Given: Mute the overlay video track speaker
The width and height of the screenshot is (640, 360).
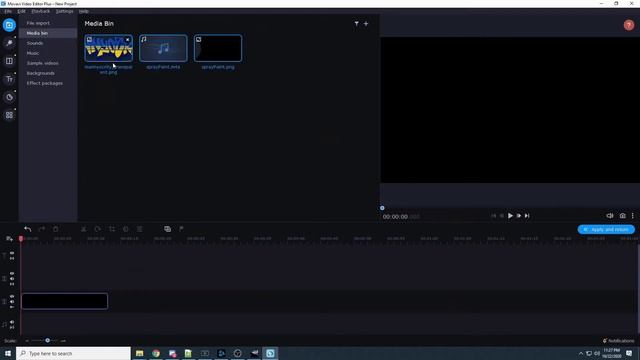Looking at the screenshot, I should pyautogui.click(x=12, y=279).
